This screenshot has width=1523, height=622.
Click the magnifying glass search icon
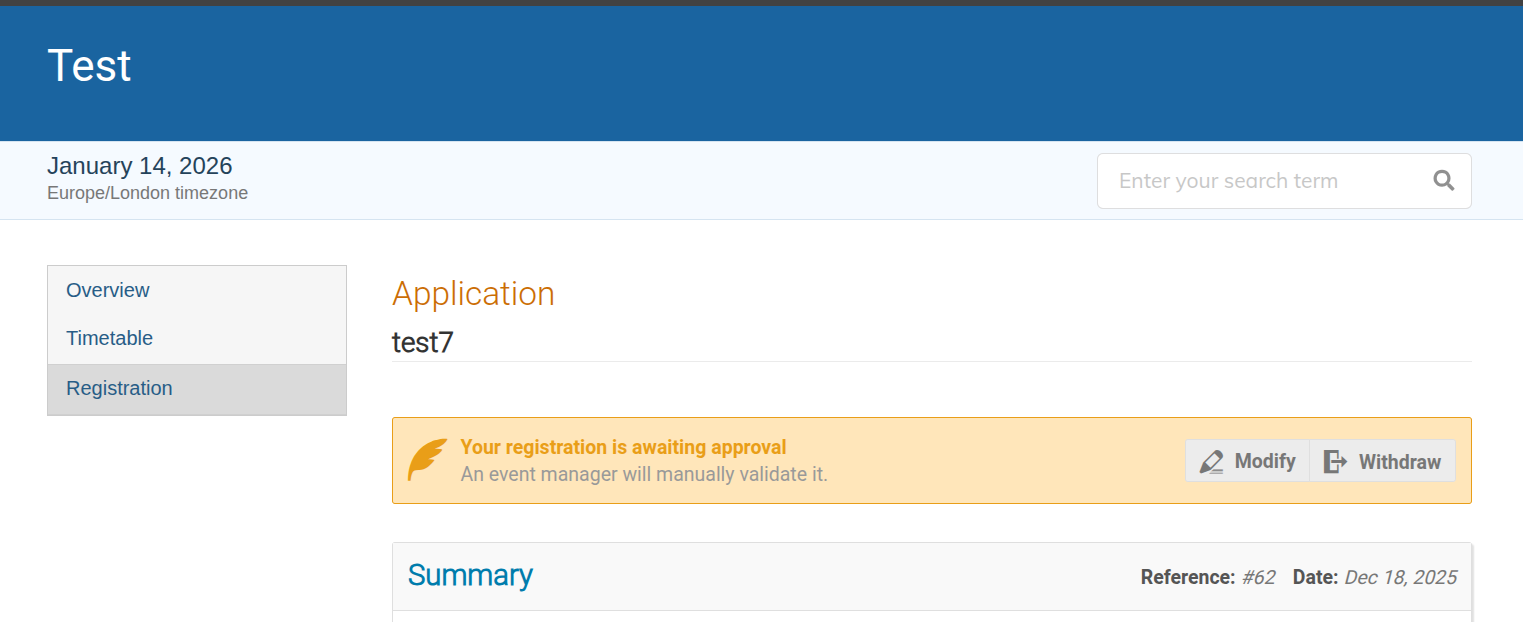point(1443,181)
